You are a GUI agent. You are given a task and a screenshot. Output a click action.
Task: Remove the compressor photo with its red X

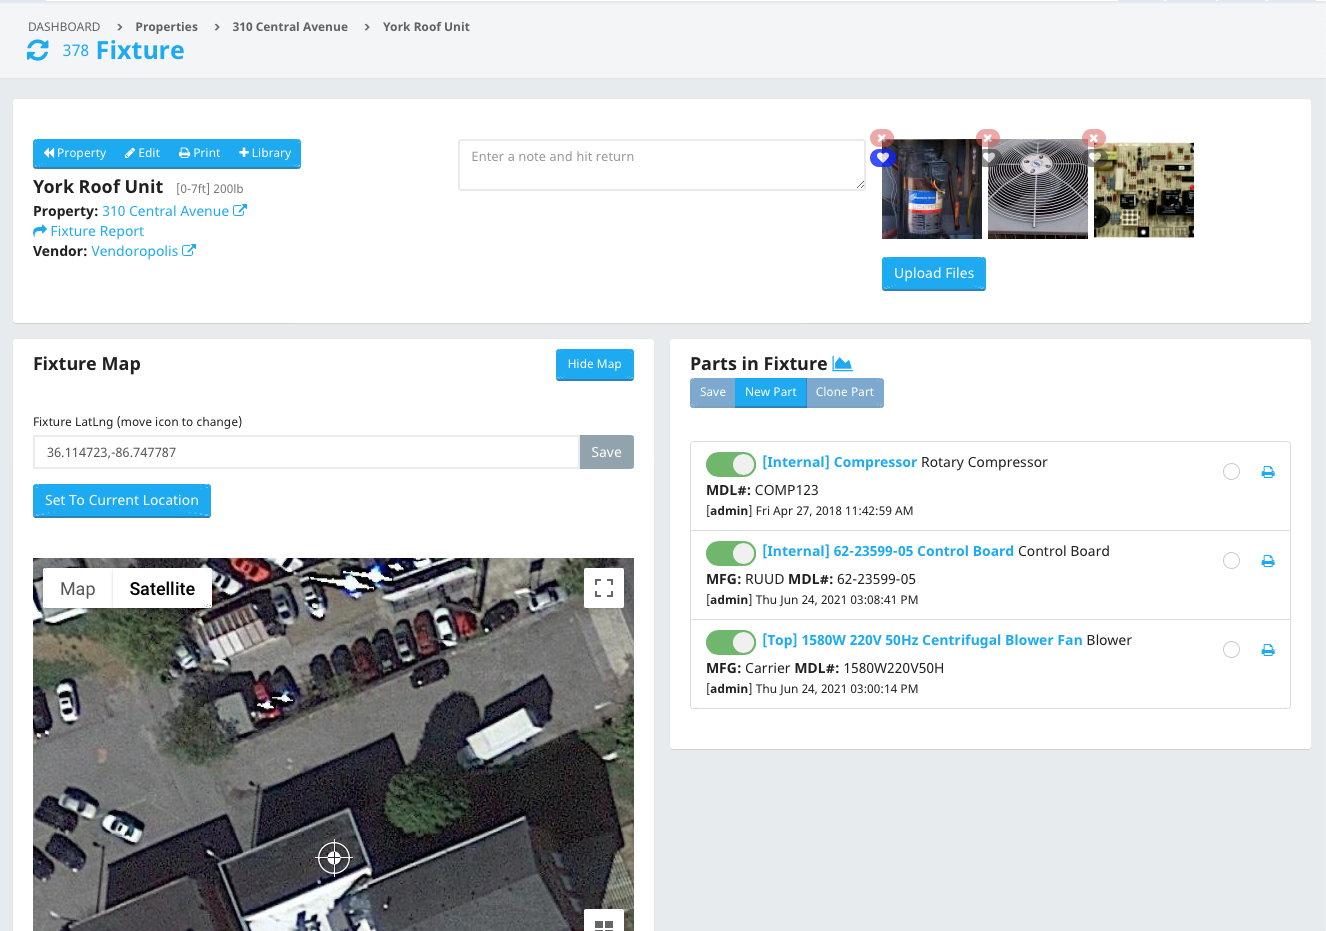(881, 138)
